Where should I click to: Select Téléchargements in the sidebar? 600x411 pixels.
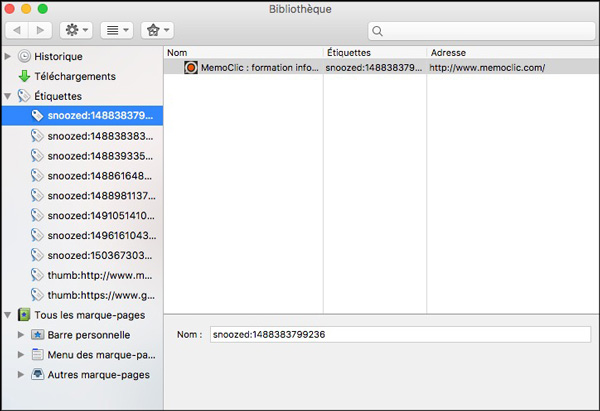point(75,76)
